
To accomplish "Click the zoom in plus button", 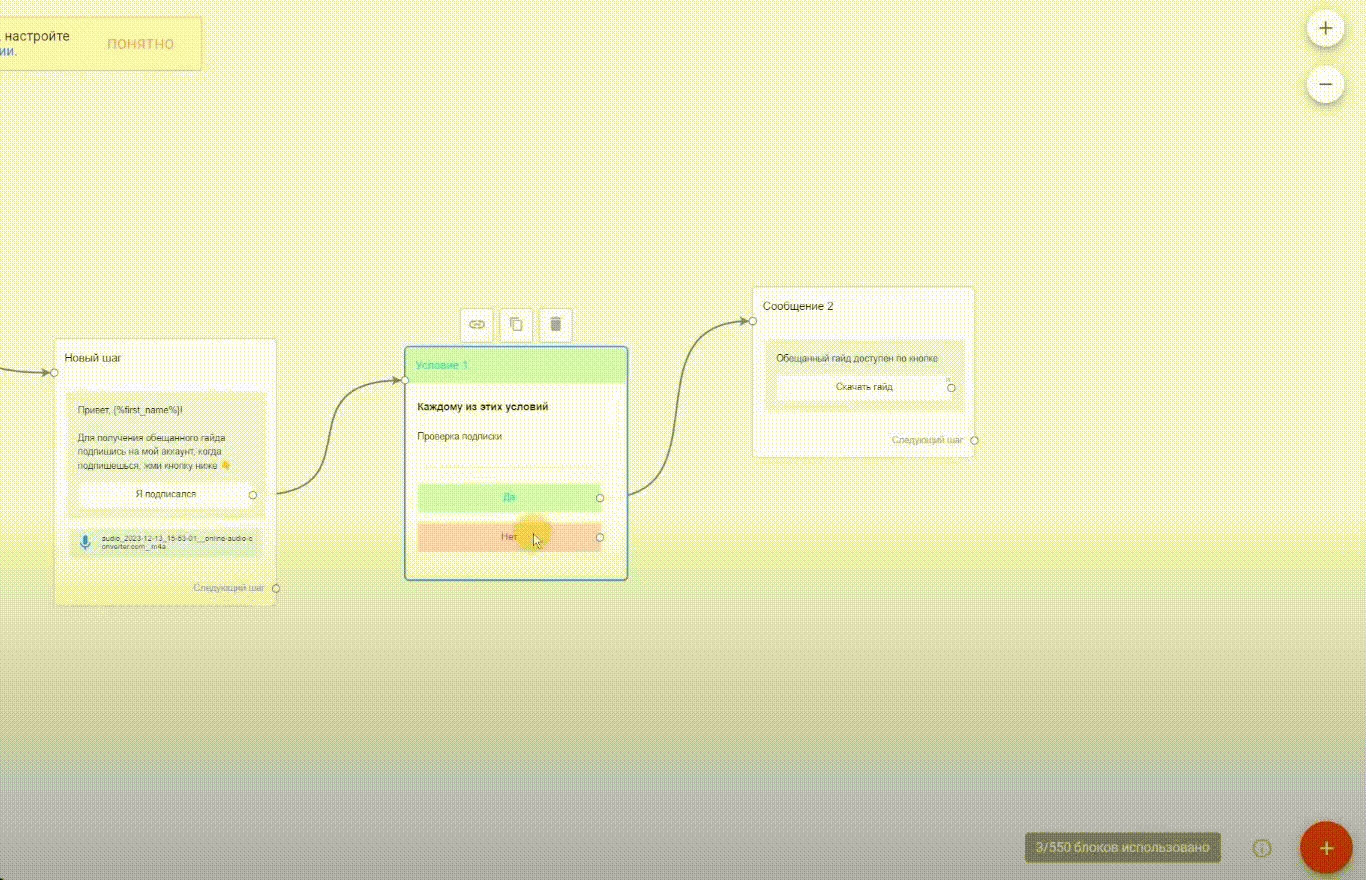I will pos(1325,29).
